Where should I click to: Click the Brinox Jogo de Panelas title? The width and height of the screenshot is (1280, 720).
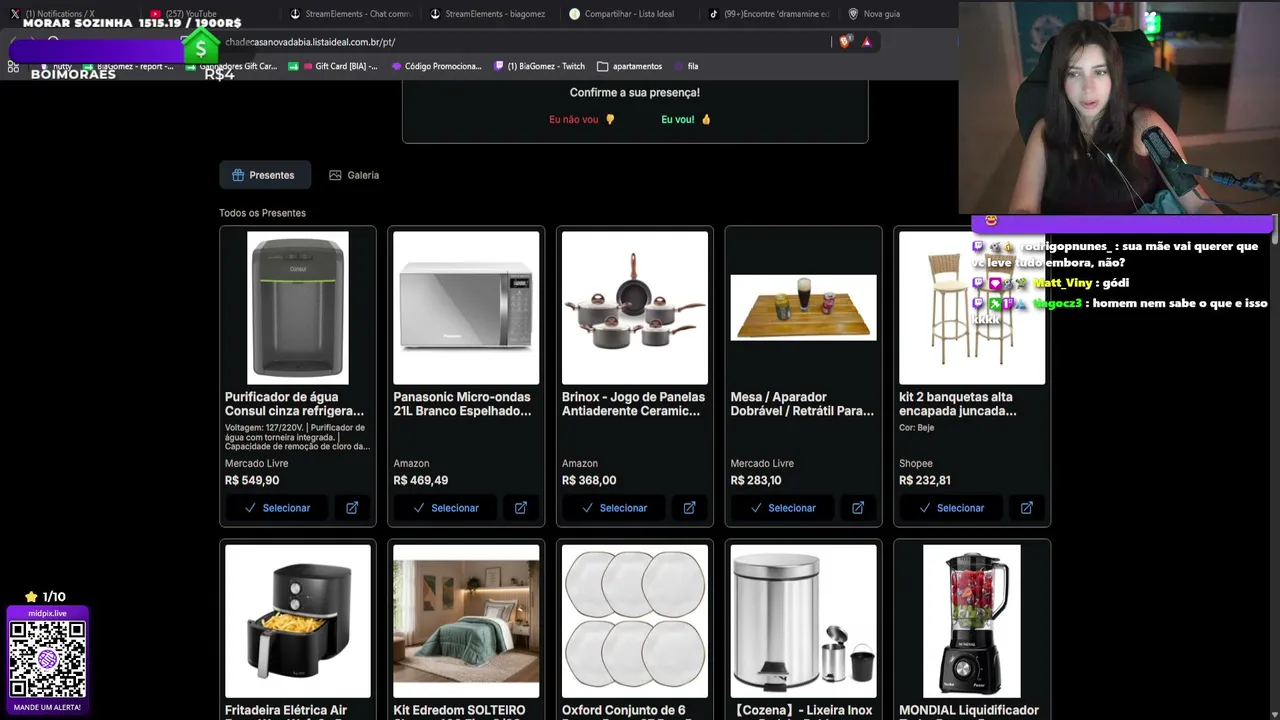pyautogui.click(x=634, y=404)
